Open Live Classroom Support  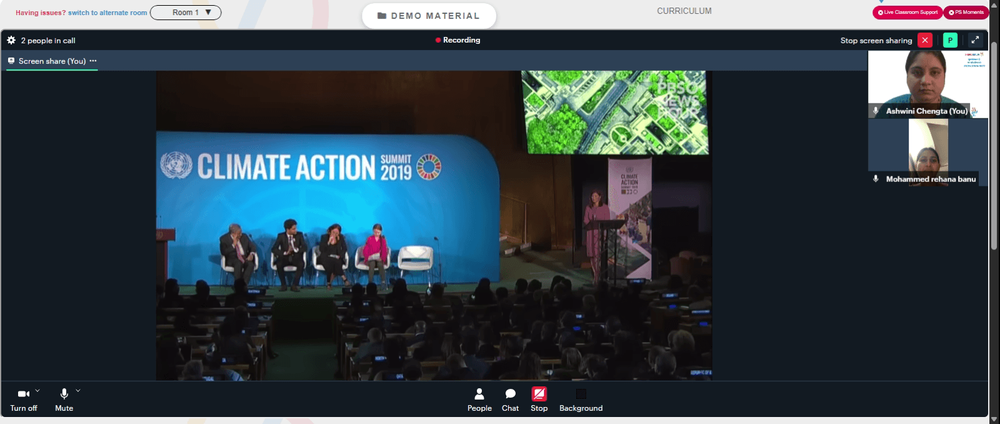(905, 12)
